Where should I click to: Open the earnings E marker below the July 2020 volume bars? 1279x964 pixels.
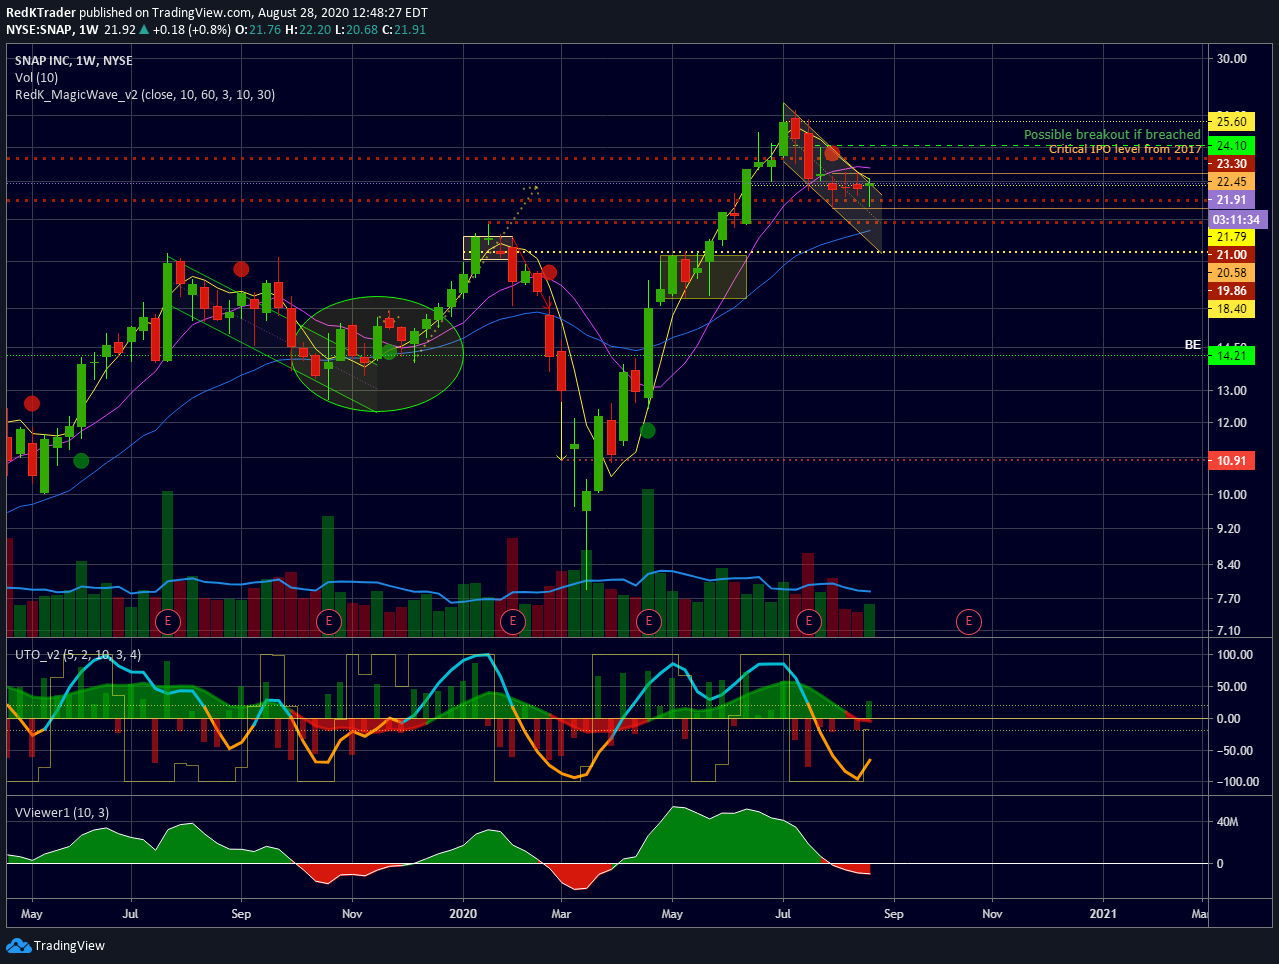pyautogui.click(x=808, y=622)
